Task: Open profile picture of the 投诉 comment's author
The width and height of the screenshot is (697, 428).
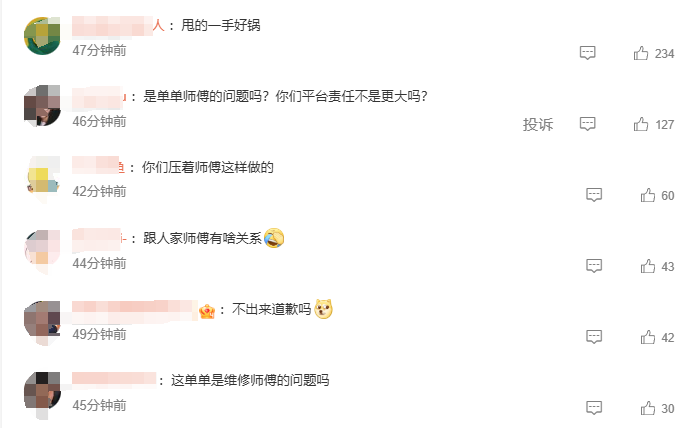Action: [42, 106]
